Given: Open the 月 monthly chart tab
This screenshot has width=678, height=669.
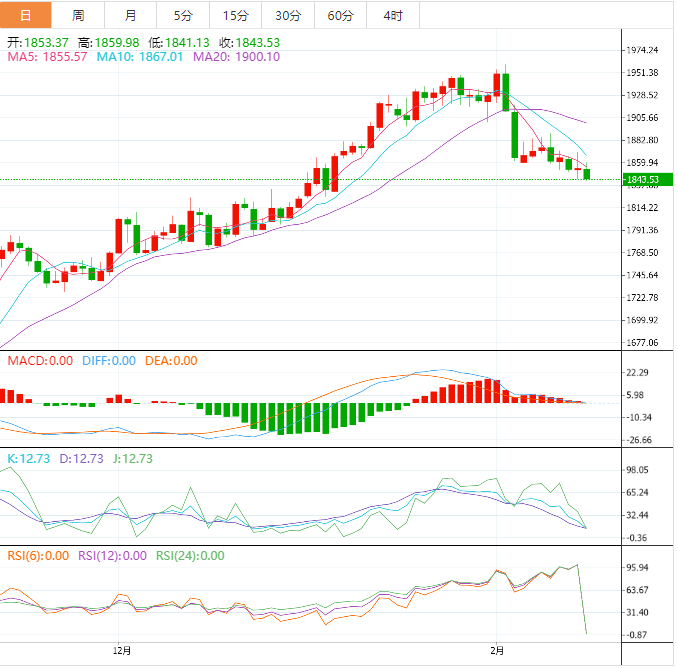Looking at the screenshot, I should tap(131, 15).
